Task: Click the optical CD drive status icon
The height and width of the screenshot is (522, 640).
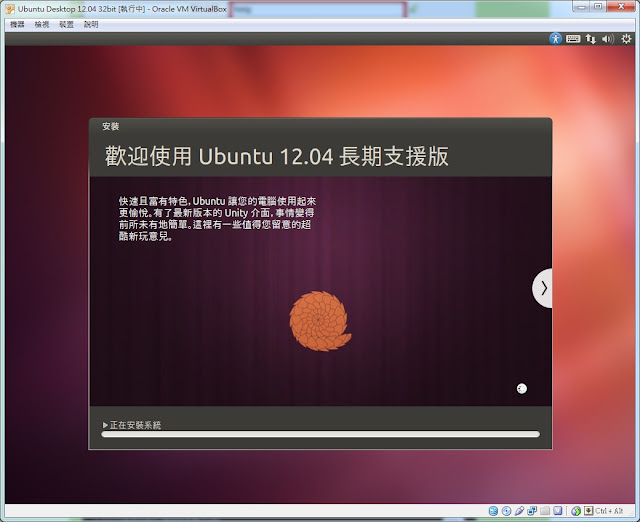Action: click(x=506, y=511)
